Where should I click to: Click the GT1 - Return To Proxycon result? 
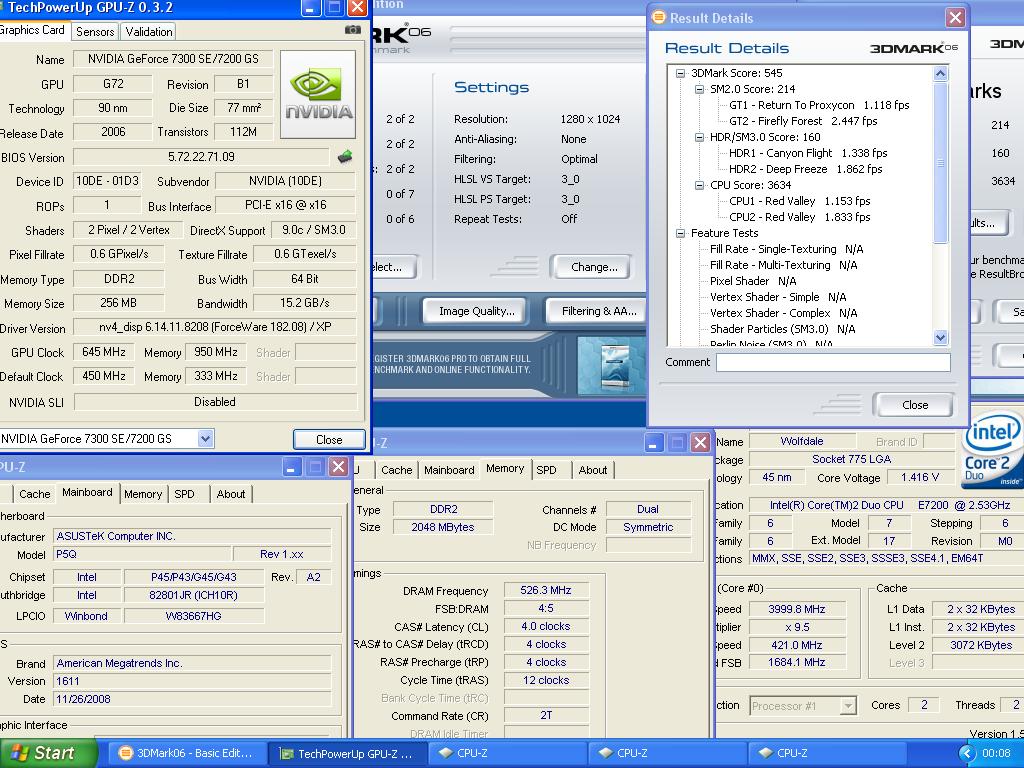tap(819, 105)
